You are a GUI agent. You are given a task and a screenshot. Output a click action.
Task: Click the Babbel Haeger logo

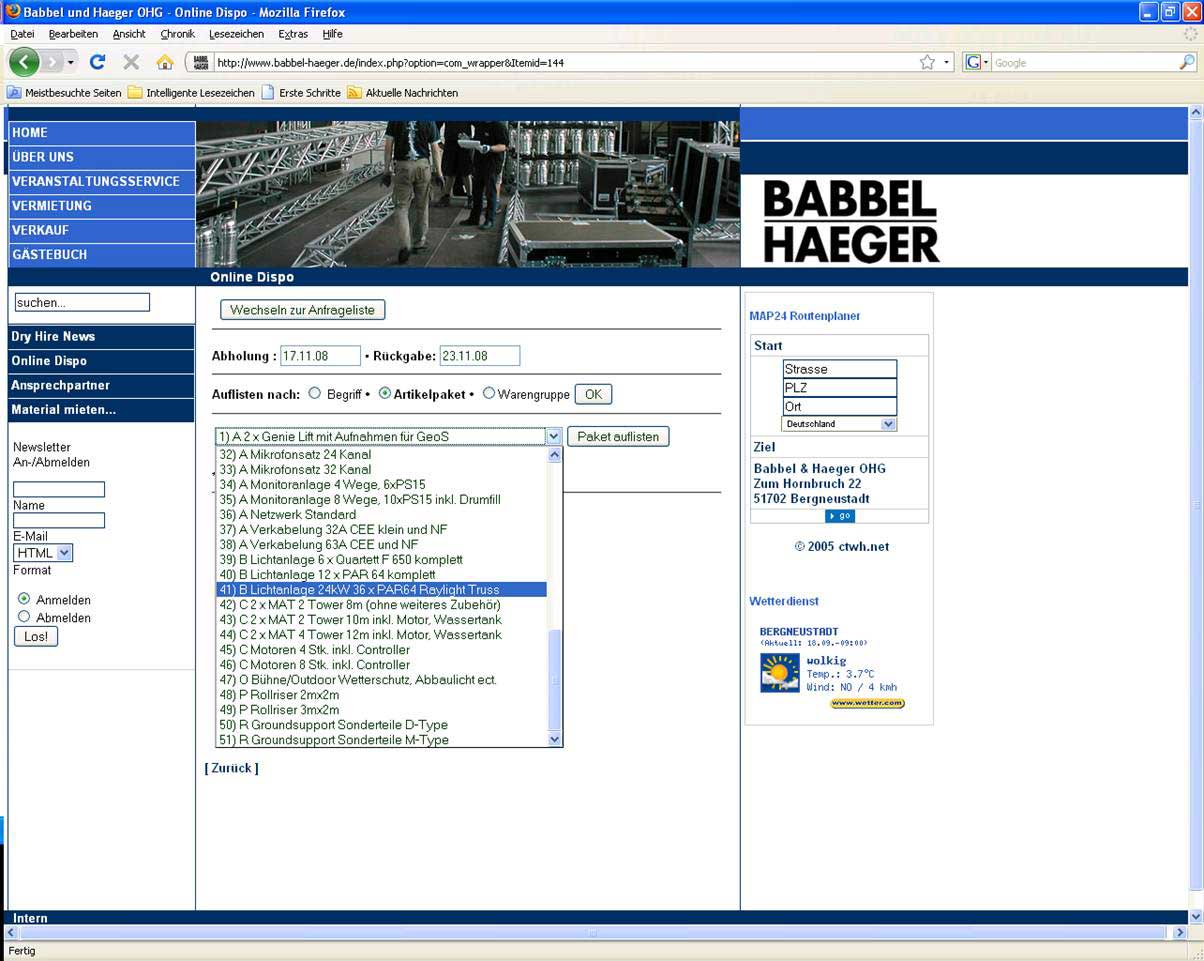coord(851,221)
